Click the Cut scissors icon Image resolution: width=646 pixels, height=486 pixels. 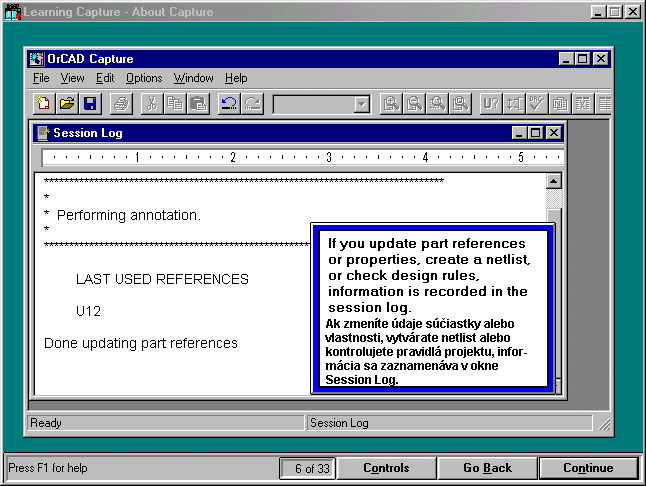151,103
